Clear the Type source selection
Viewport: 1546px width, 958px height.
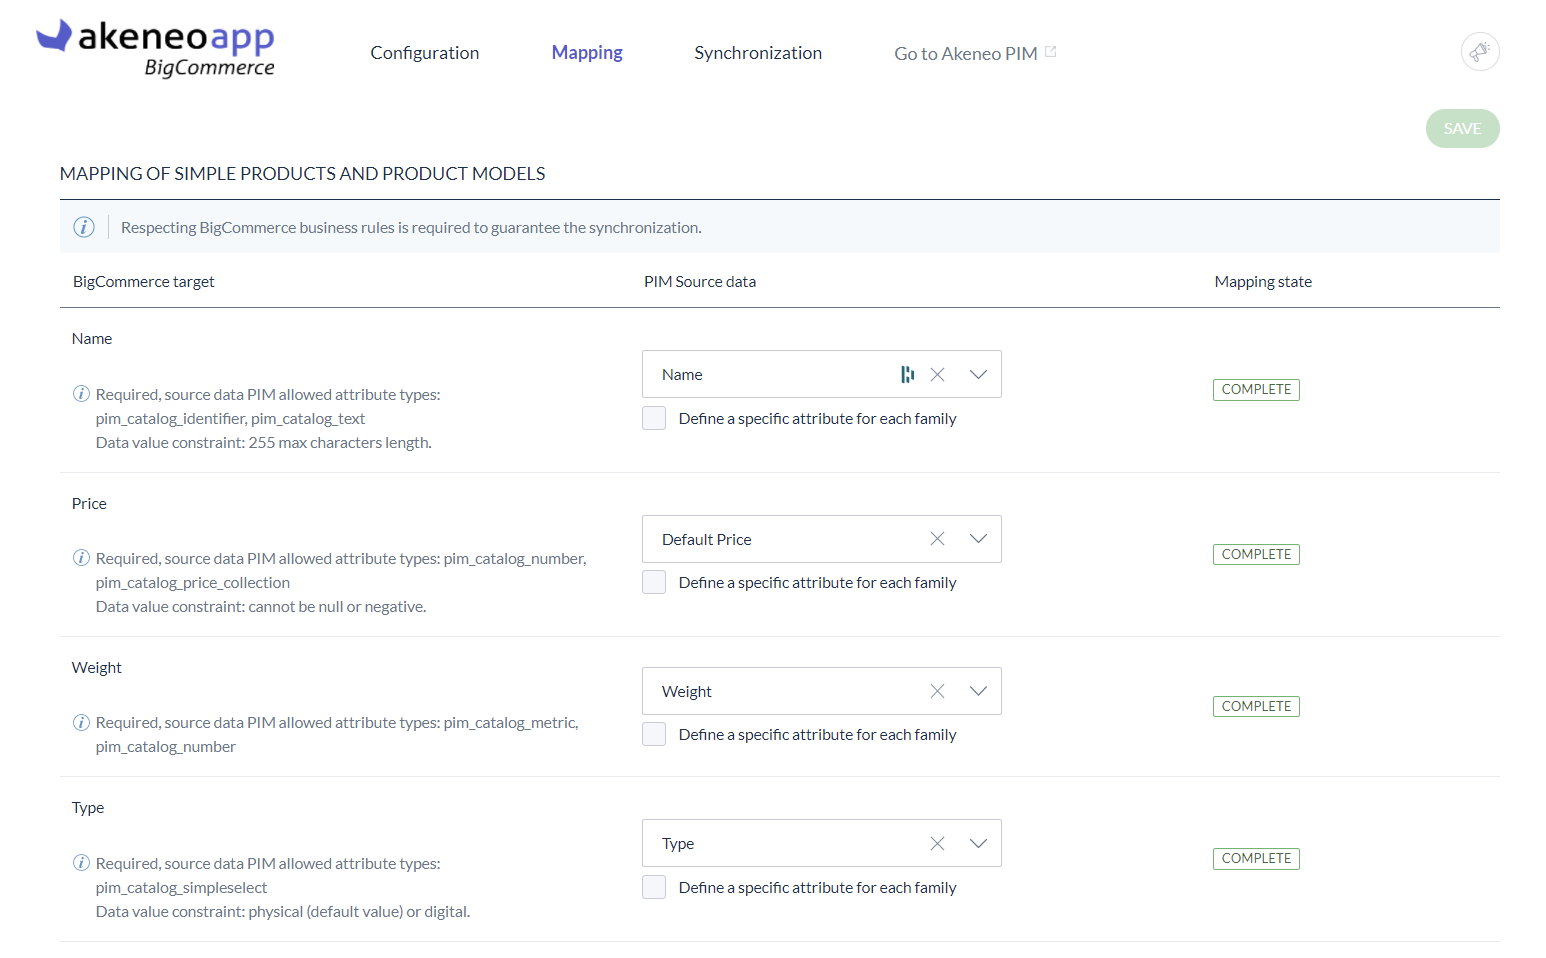937,843
